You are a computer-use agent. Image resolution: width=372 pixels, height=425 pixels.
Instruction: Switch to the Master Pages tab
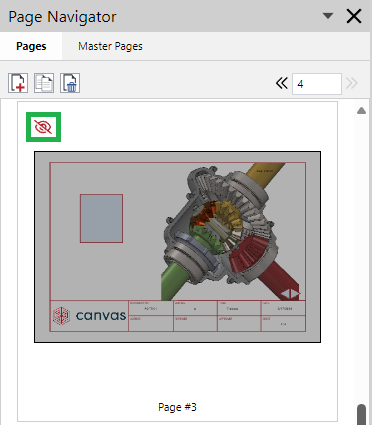click(x=110, y=46)
